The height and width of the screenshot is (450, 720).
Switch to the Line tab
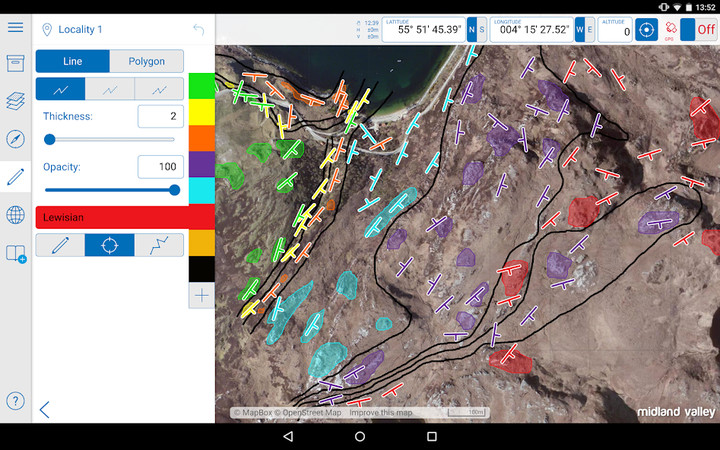(x=72, y=61)
